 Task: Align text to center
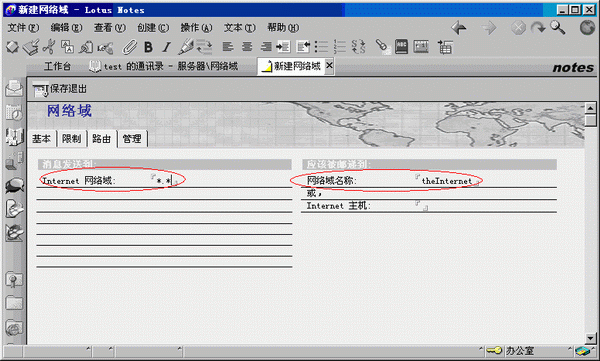pos(247,47)
